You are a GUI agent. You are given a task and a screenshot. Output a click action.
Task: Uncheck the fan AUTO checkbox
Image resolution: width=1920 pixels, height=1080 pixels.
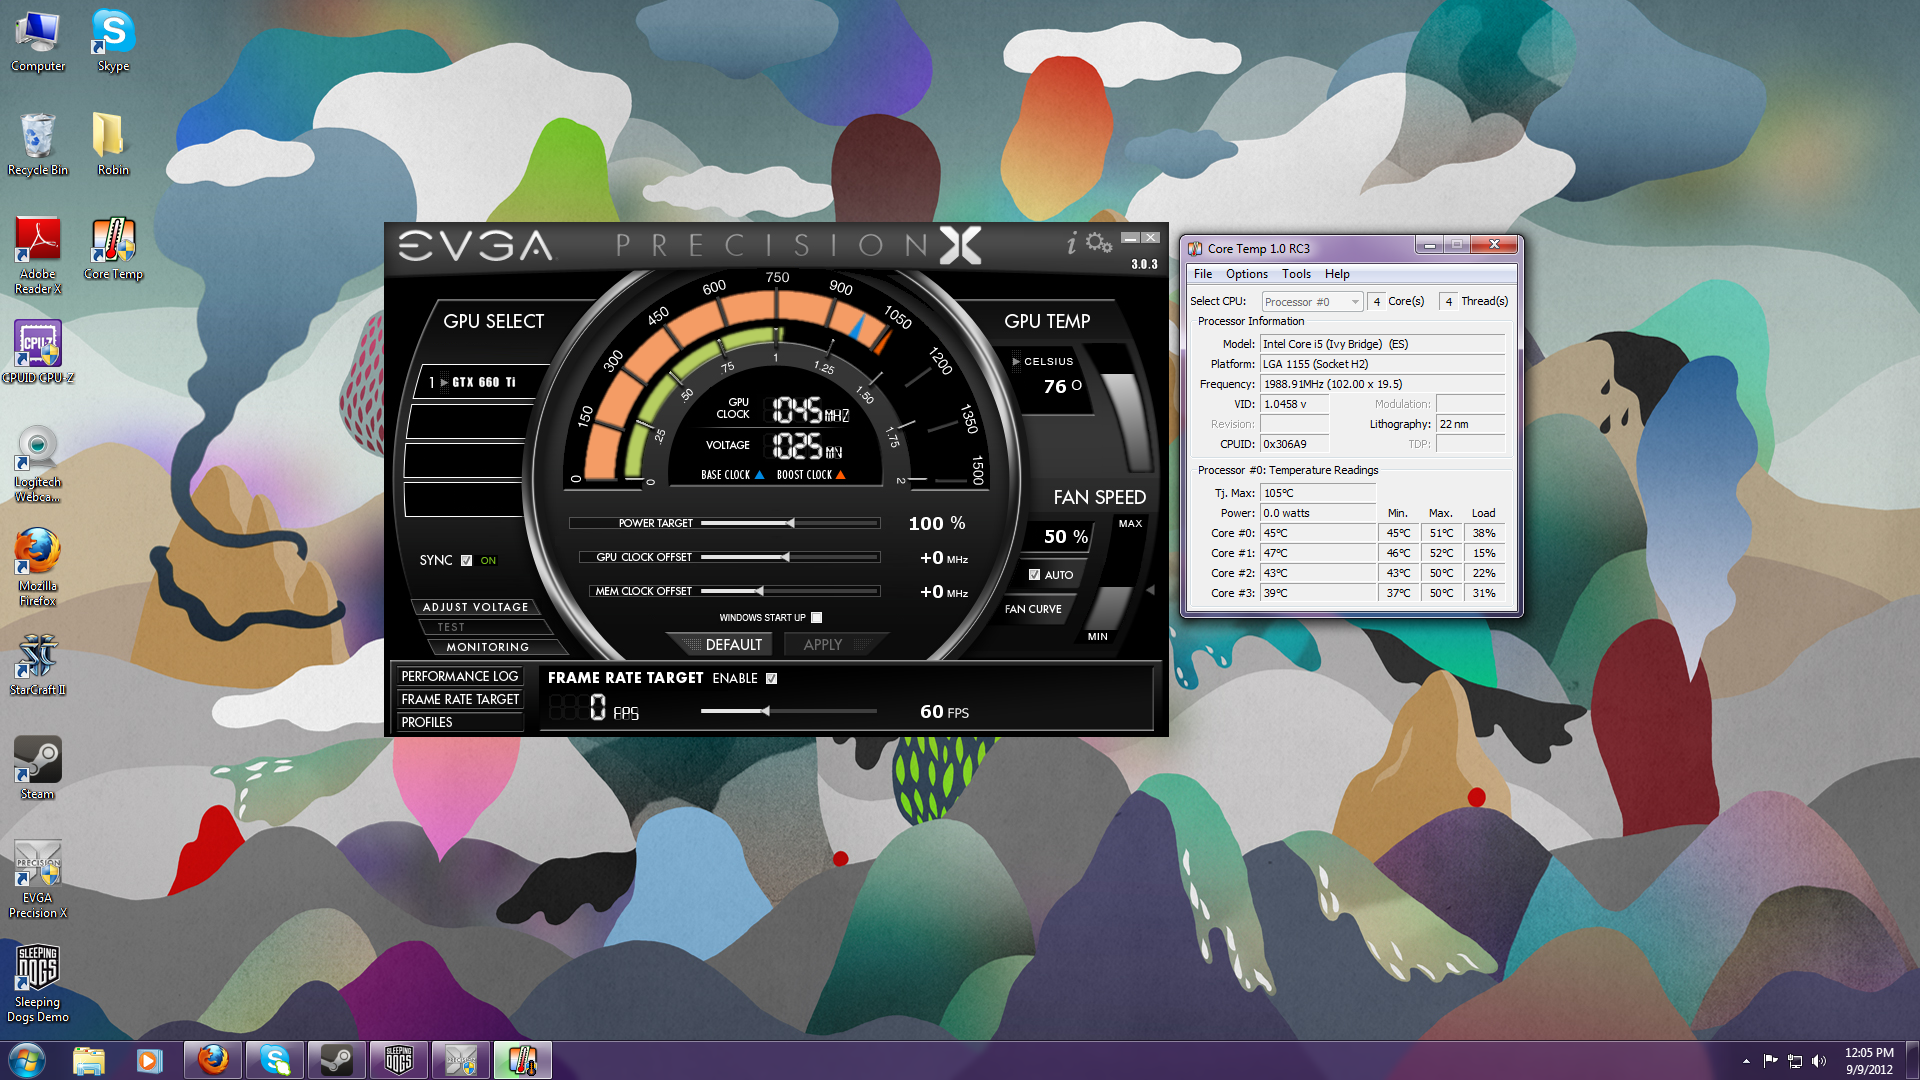(x=1034, y=575)
